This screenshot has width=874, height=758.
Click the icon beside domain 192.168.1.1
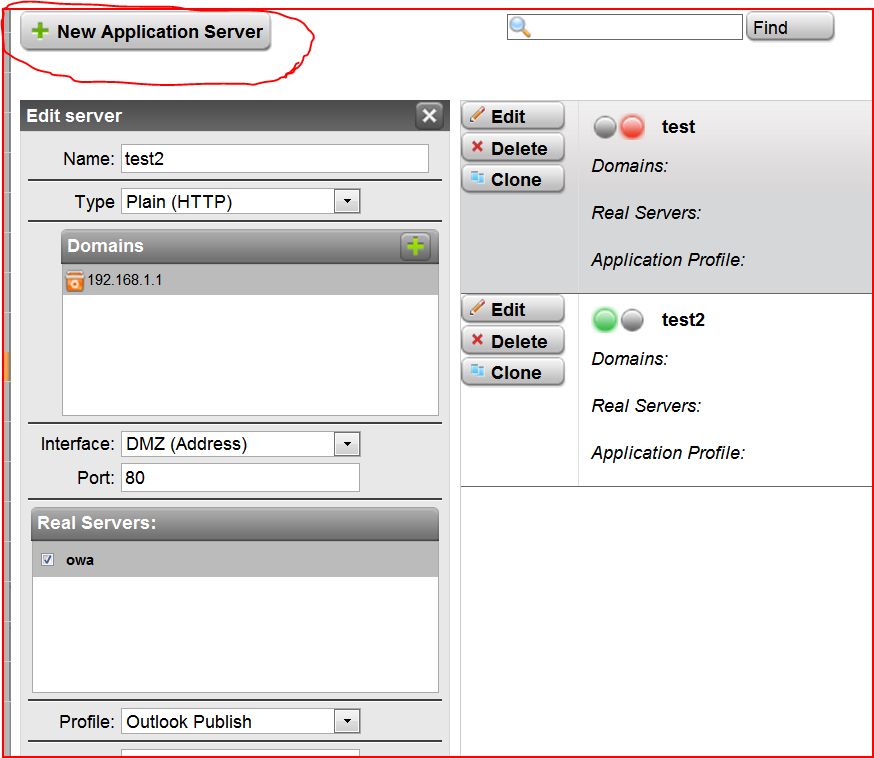click(75, 281)
